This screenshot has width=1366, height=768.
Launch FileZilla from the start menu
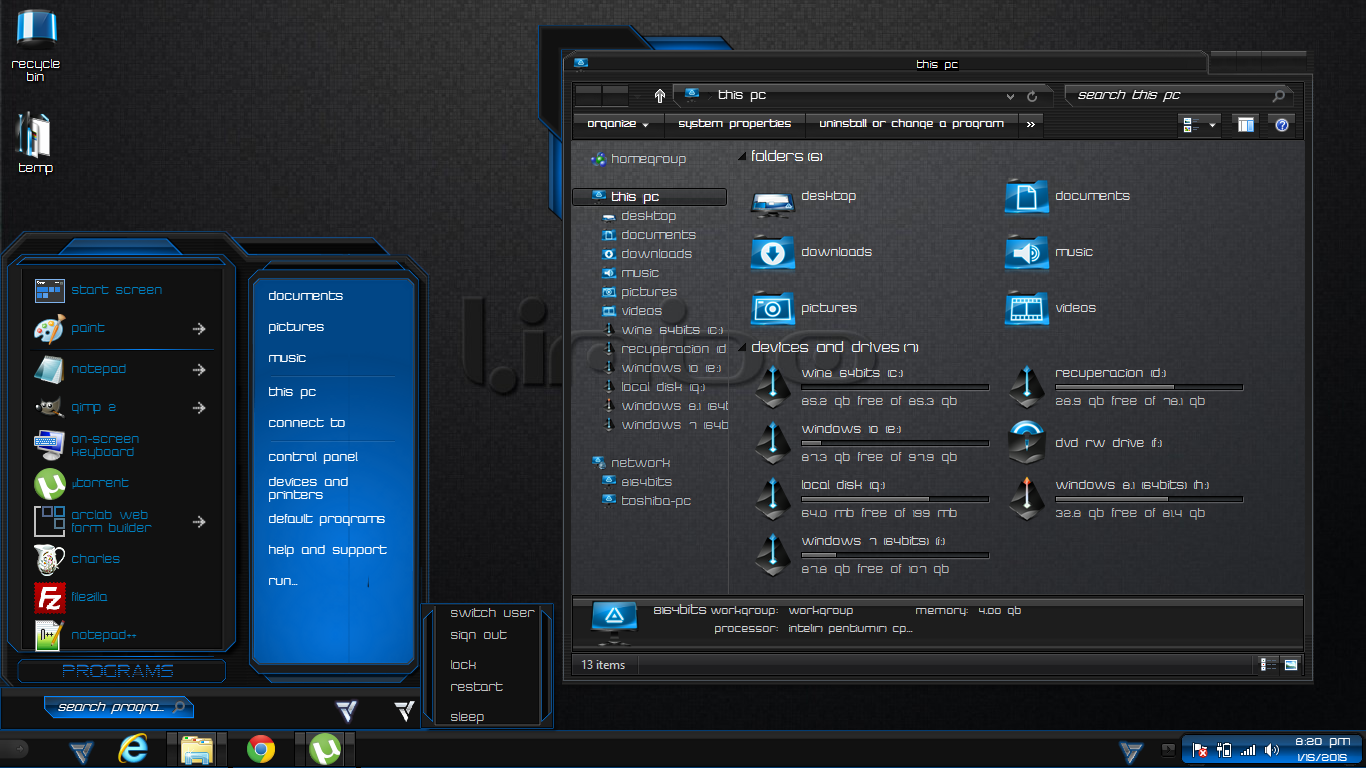(89, 597)
